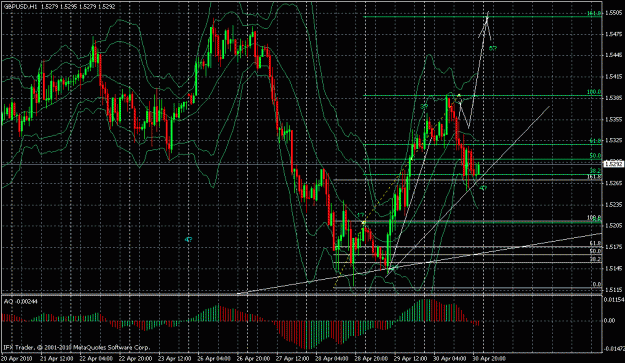Click the 28 Apr 20:00 time label

tap(371, 358)
